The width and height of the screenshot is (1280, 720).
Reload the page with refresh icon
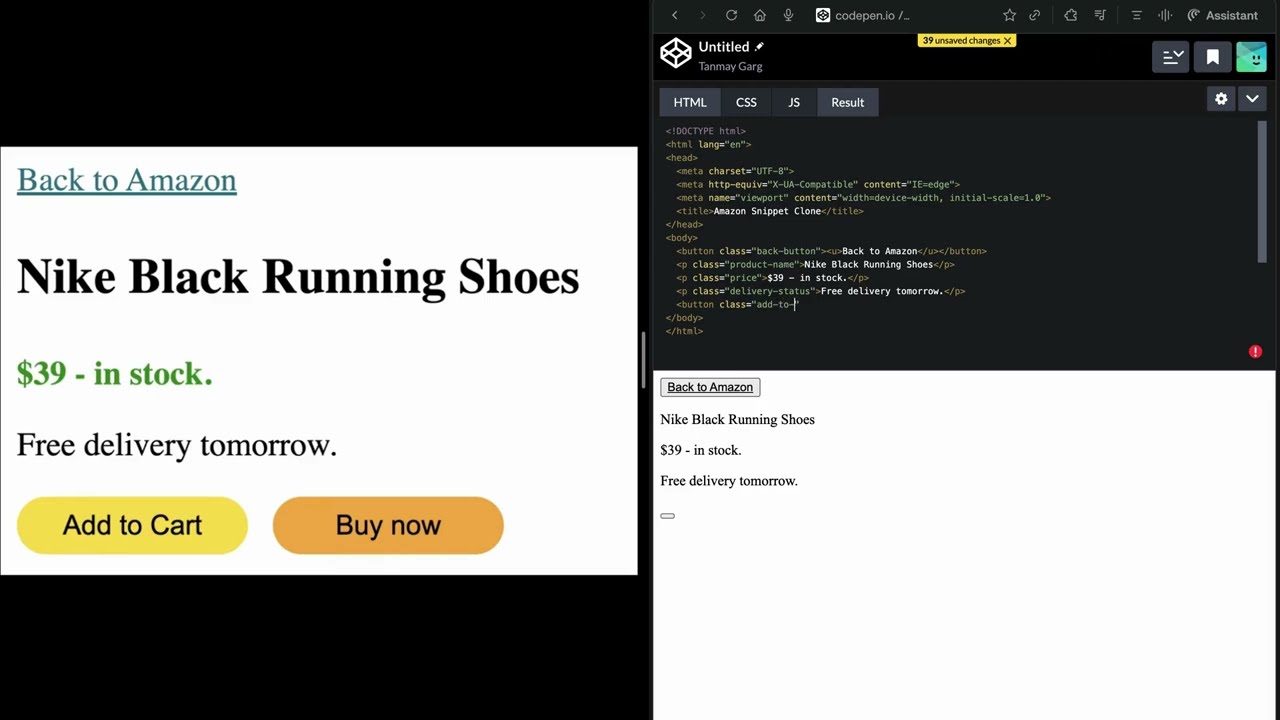coord(731,15)
